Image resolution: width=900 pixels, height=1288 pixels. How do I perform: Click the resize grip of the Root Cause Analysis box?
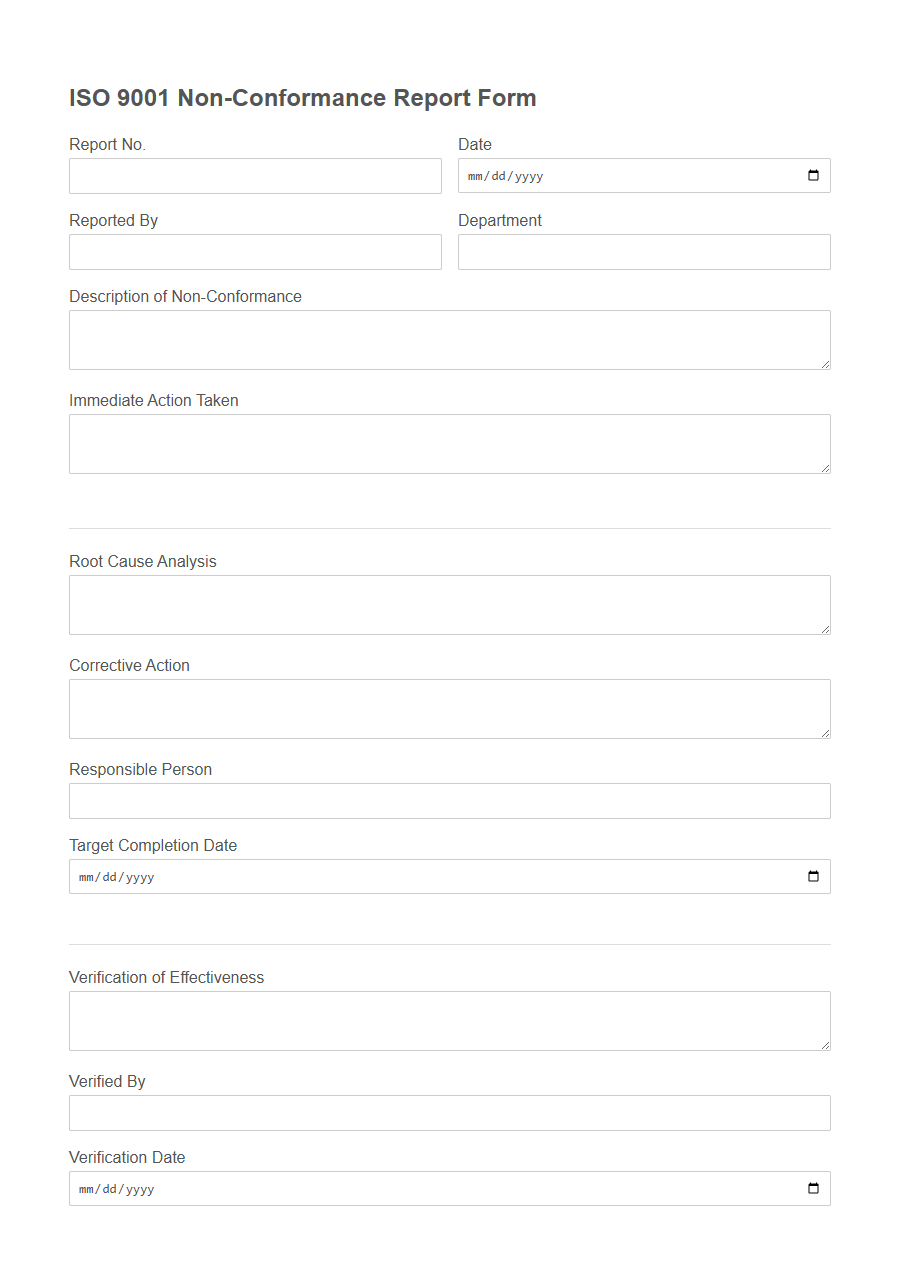pos(826,628)
